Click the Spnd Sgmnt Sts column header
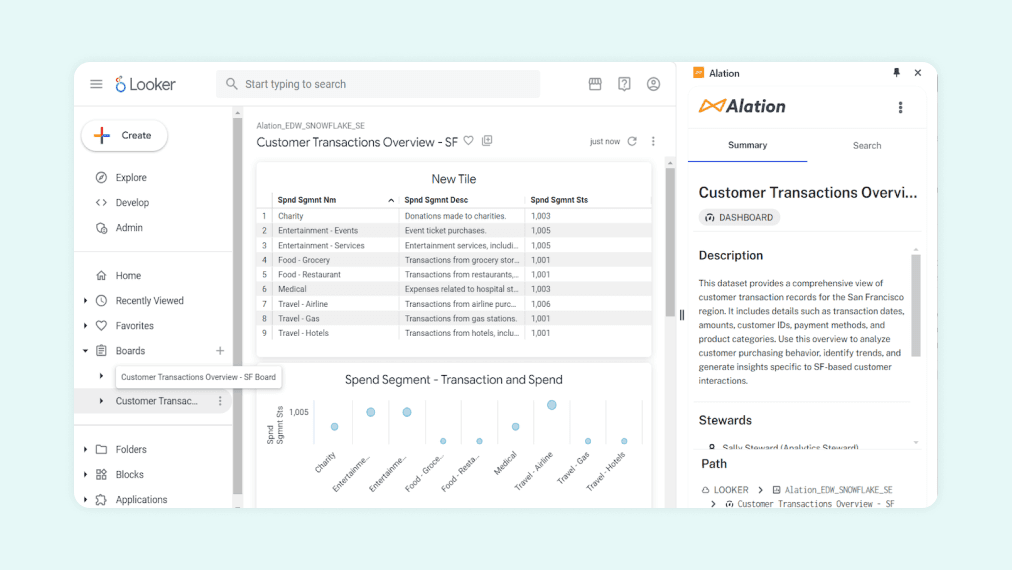 coord(559,200)
